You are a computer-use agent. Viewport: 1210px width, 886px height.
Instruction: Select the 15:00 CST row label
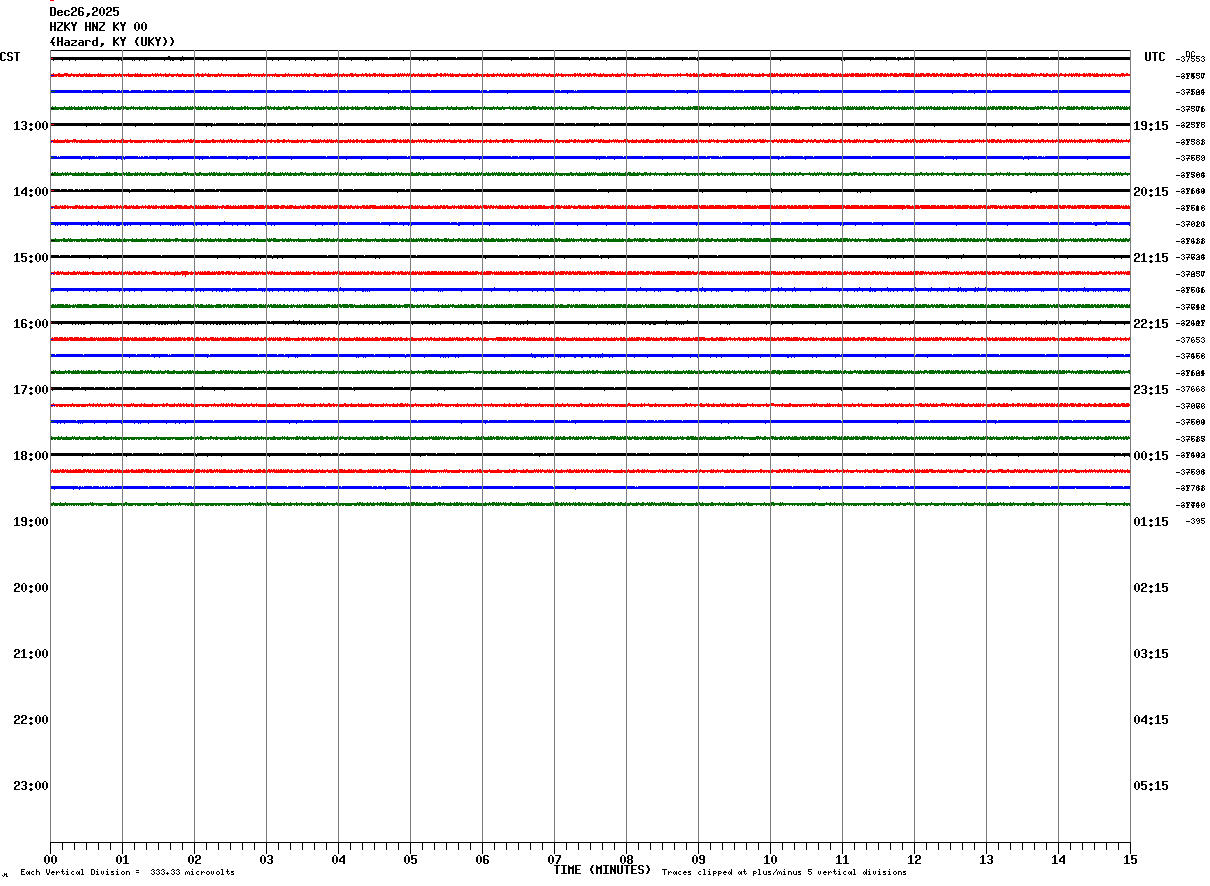pos(31,258)
